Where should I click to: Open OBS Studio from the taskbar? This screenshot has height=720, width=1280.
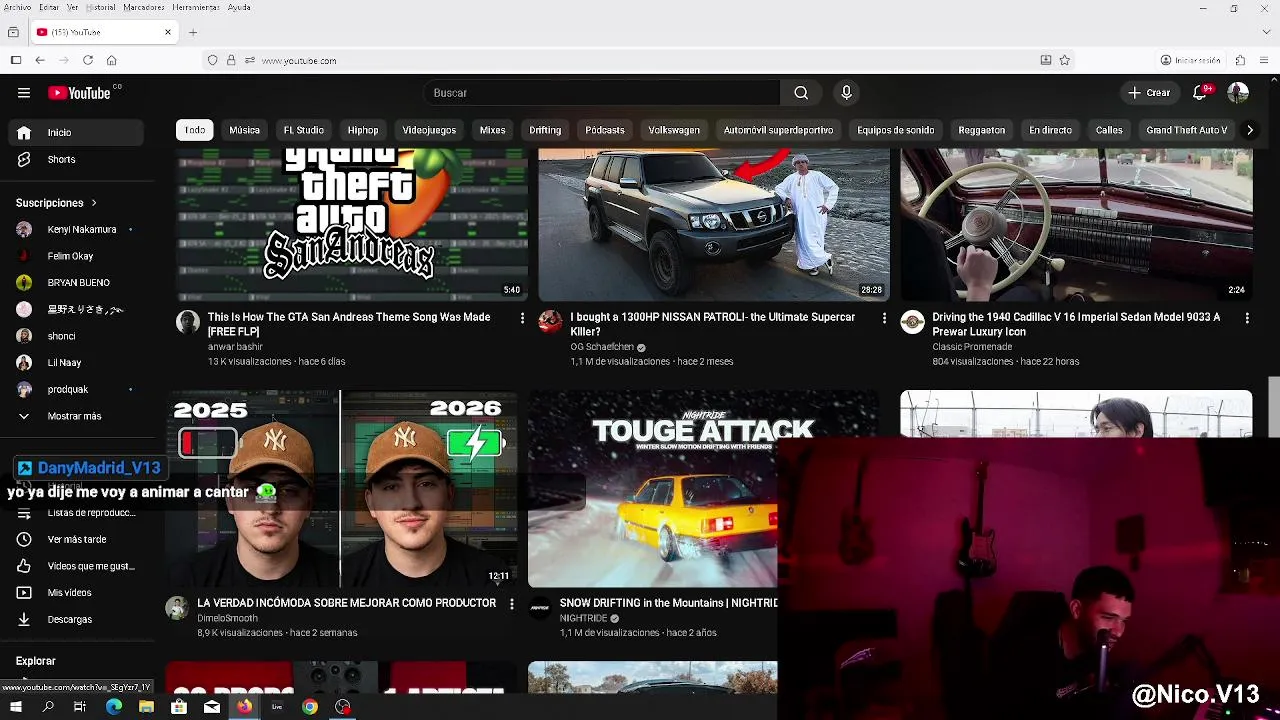(343, 707)
